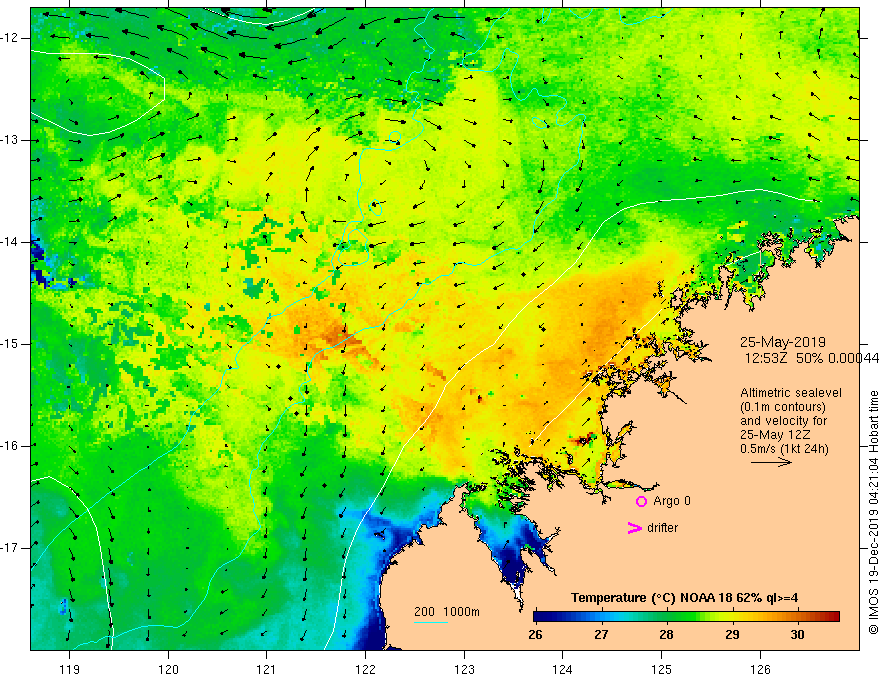This screenshot has height=680, width=880.
Task: Click the longitude axis label 119
Action: click(69, 669)
